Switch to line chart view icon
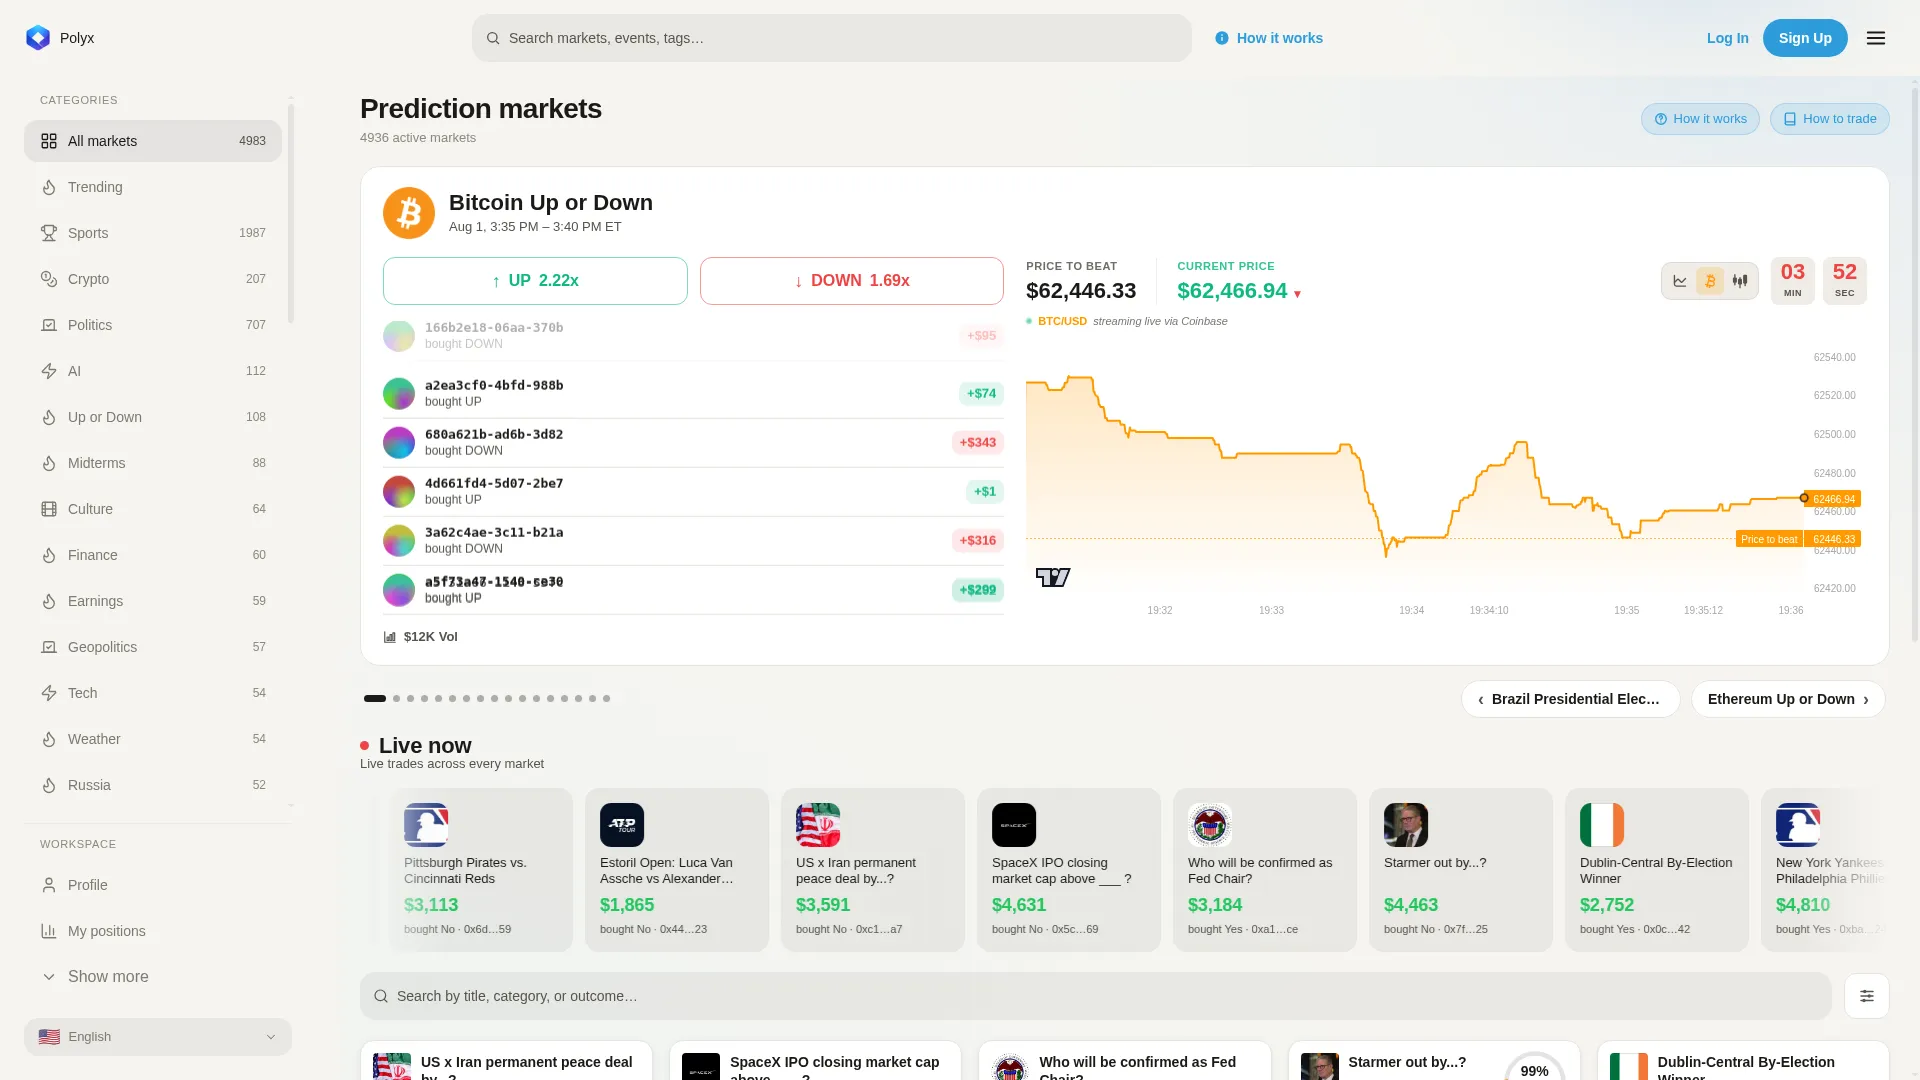 [1680, 281]
